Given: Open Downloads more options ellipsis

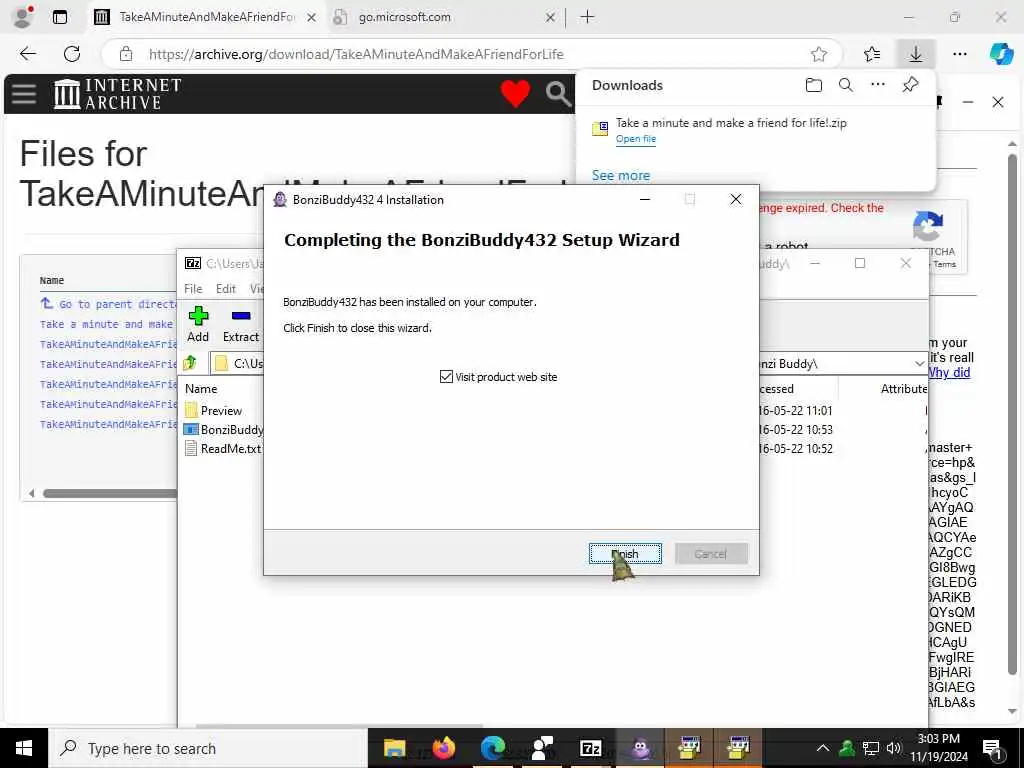Looking at the screenshot, I should (x=878, y=84).
